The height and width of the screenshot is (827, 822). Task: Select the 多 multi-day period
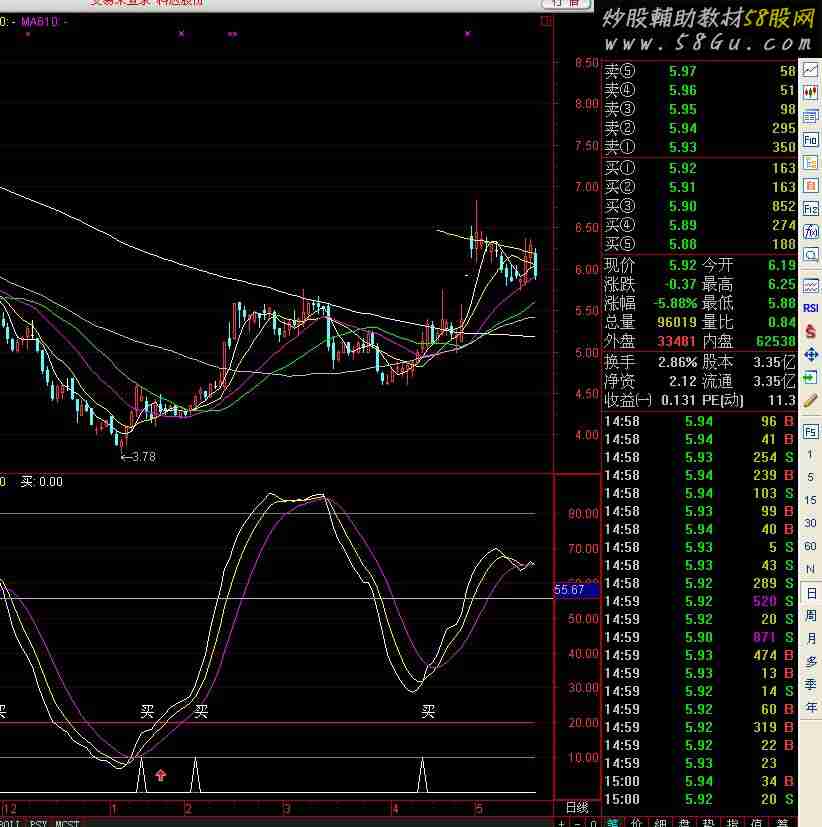[811, 662]
